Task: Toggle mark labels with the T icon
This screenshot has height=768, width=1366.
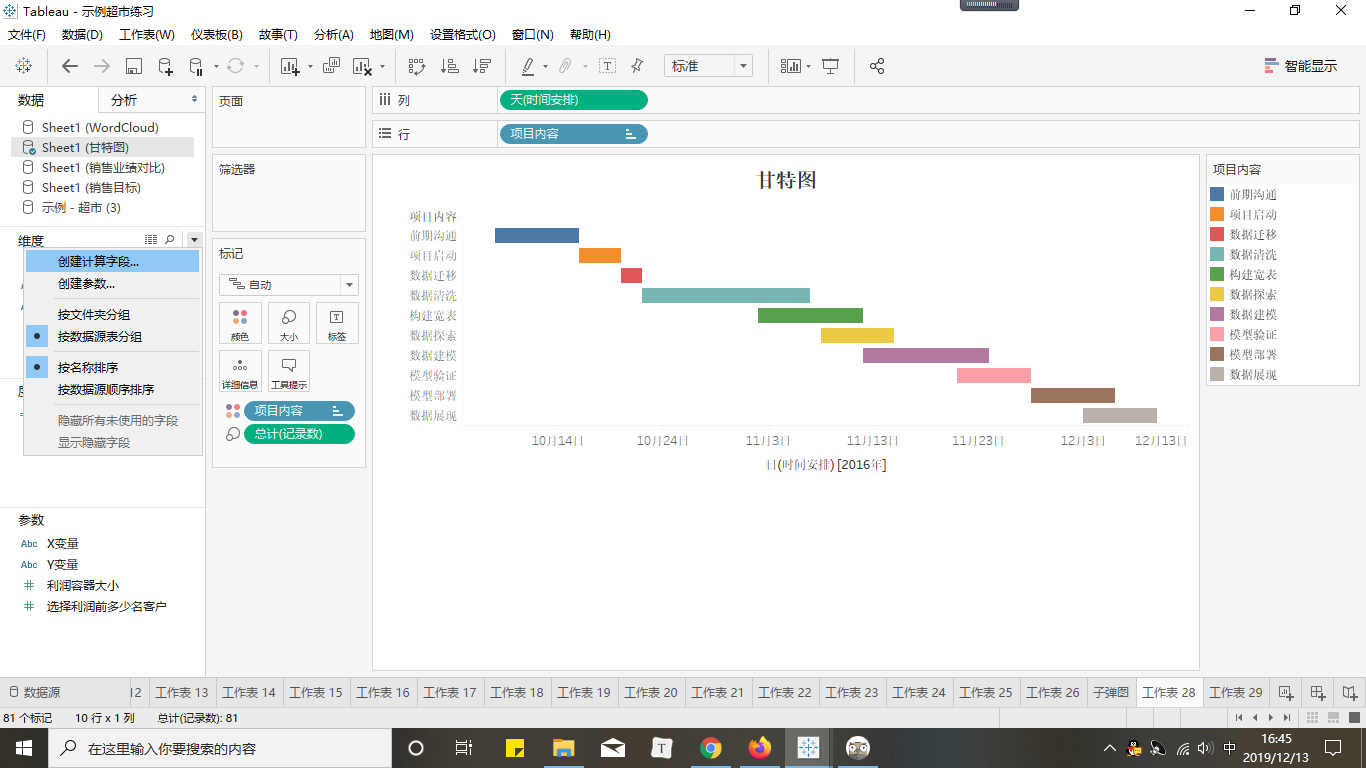Action: click(607, 66)
